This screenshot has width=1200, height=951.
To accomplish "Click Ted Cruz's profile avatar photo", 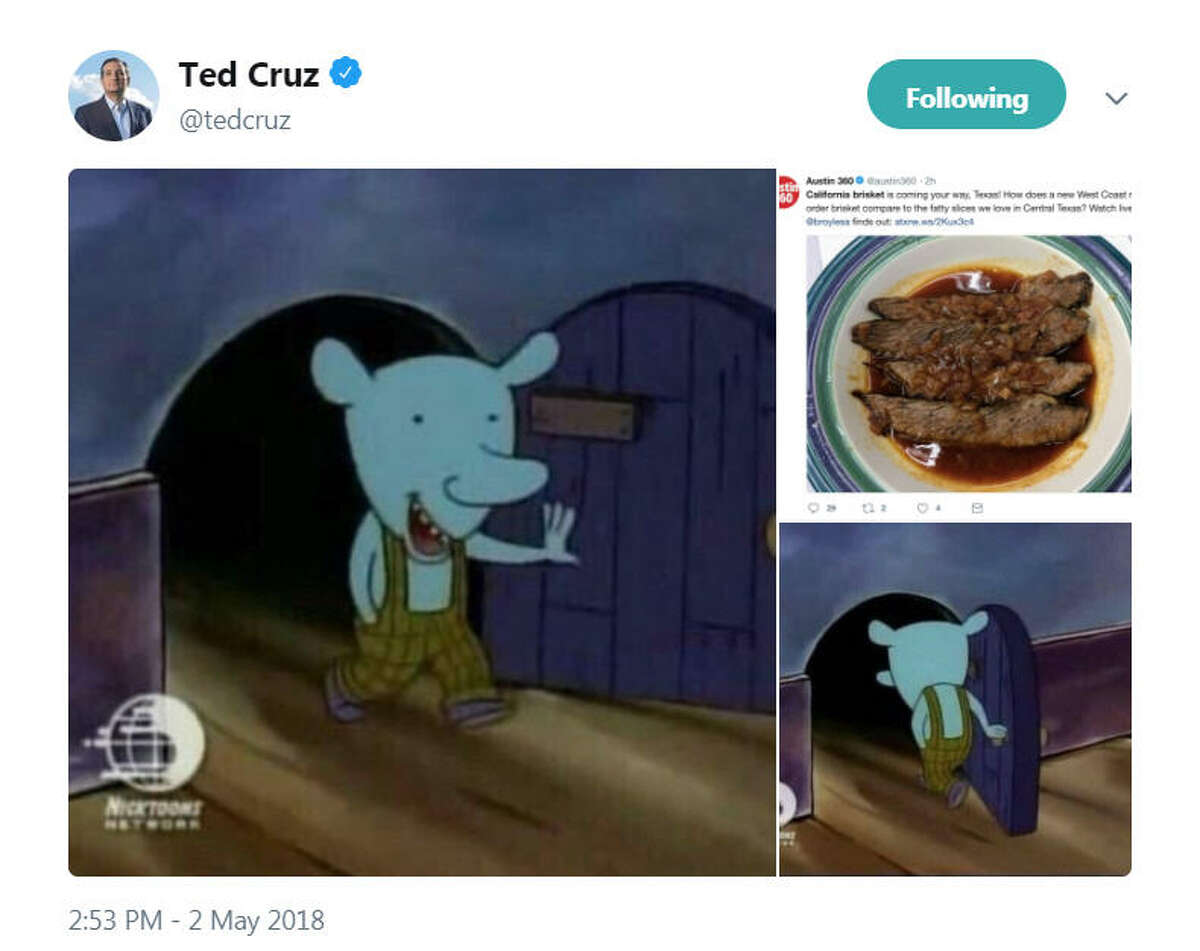I will [x=113, y=95].
